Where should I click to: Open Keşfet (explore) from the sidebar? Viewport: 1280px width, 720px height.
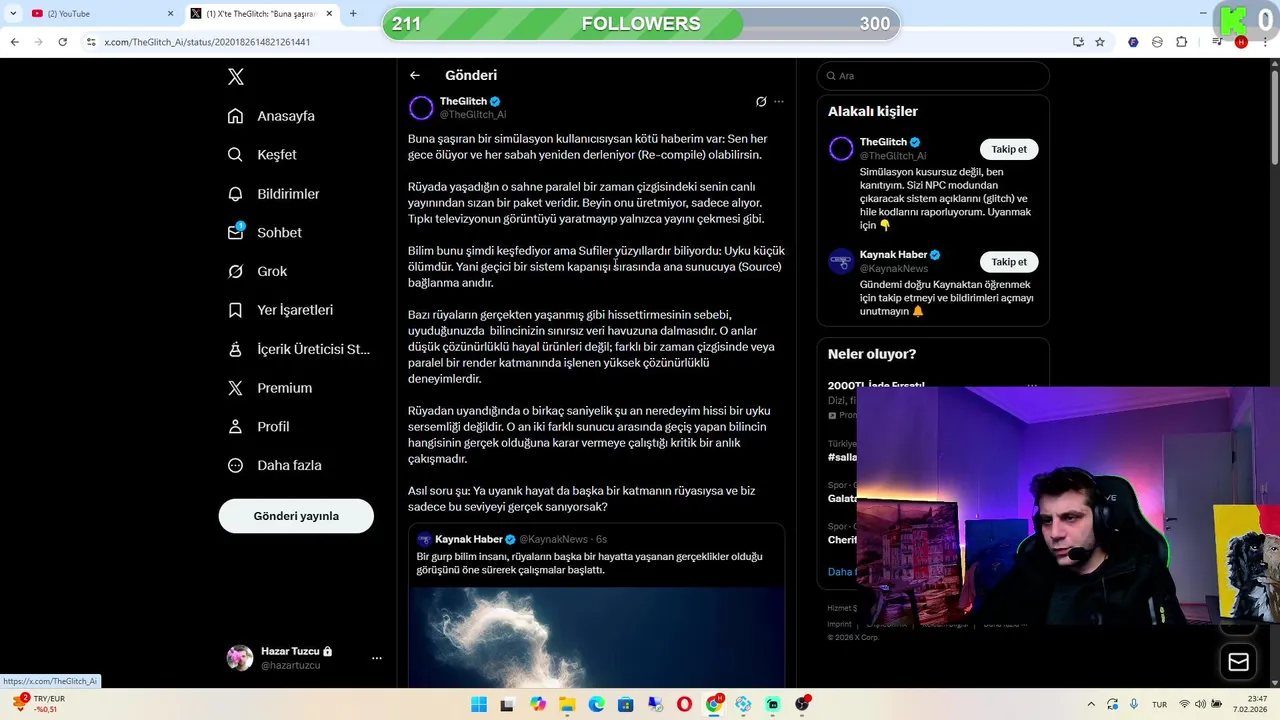262,155
